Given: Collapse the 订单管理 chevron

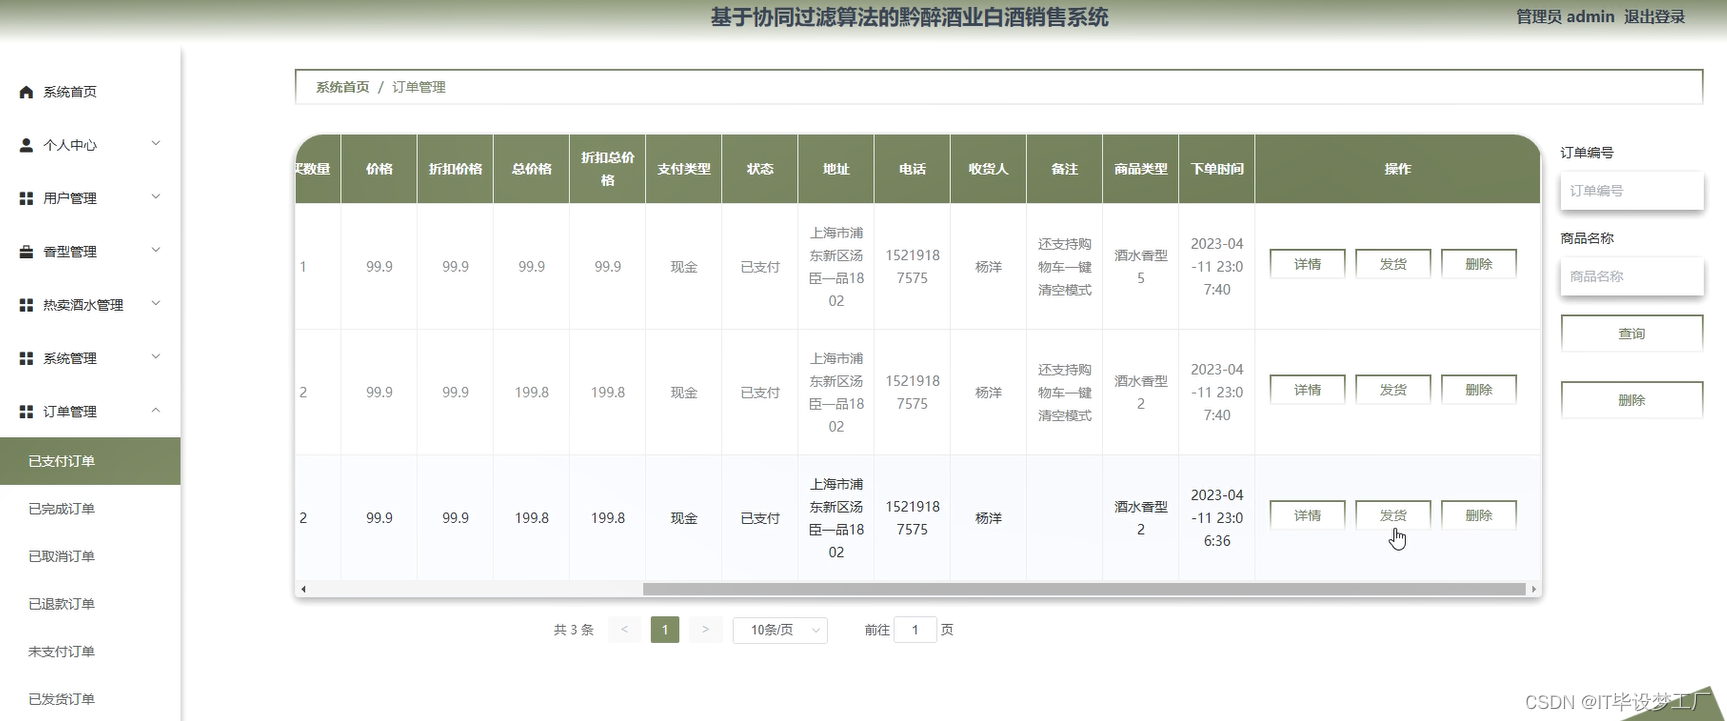Looking at the screenshot, I should click(155, 410).
